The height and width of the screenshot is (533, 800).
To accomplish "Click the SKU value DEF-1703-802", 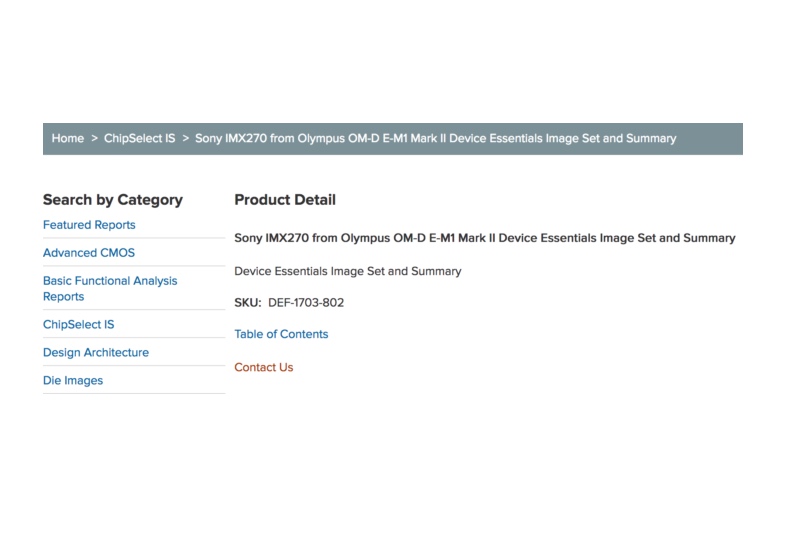I will point(306,303).
